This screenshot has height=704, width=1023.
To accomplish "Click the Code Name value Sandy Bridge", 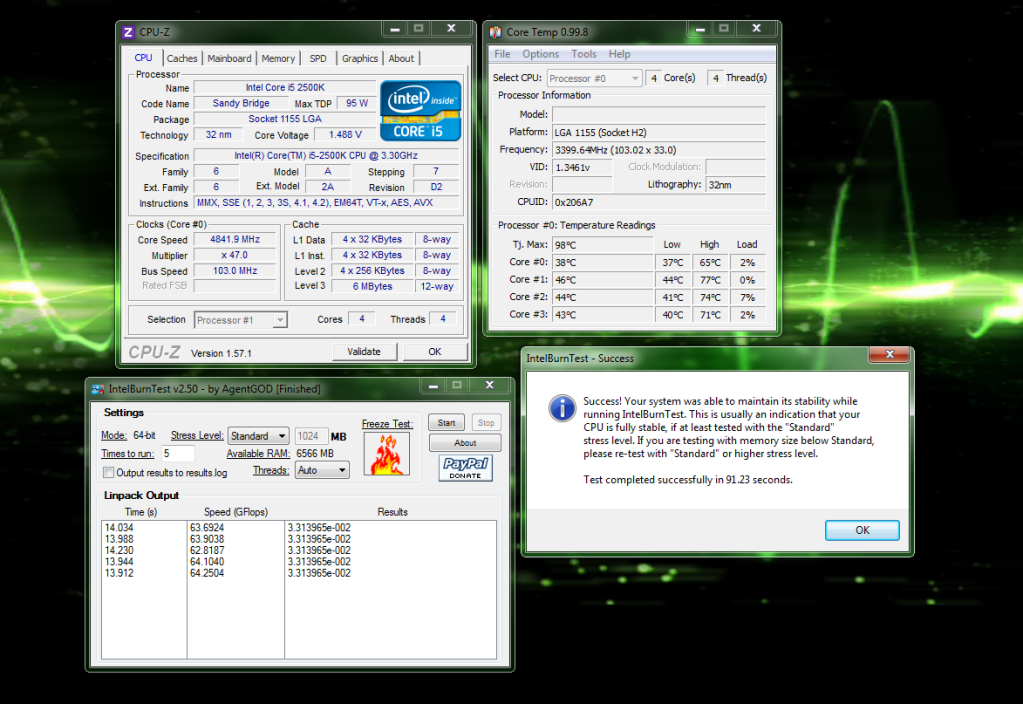I will pyautogui.click(x=241, y=103).
